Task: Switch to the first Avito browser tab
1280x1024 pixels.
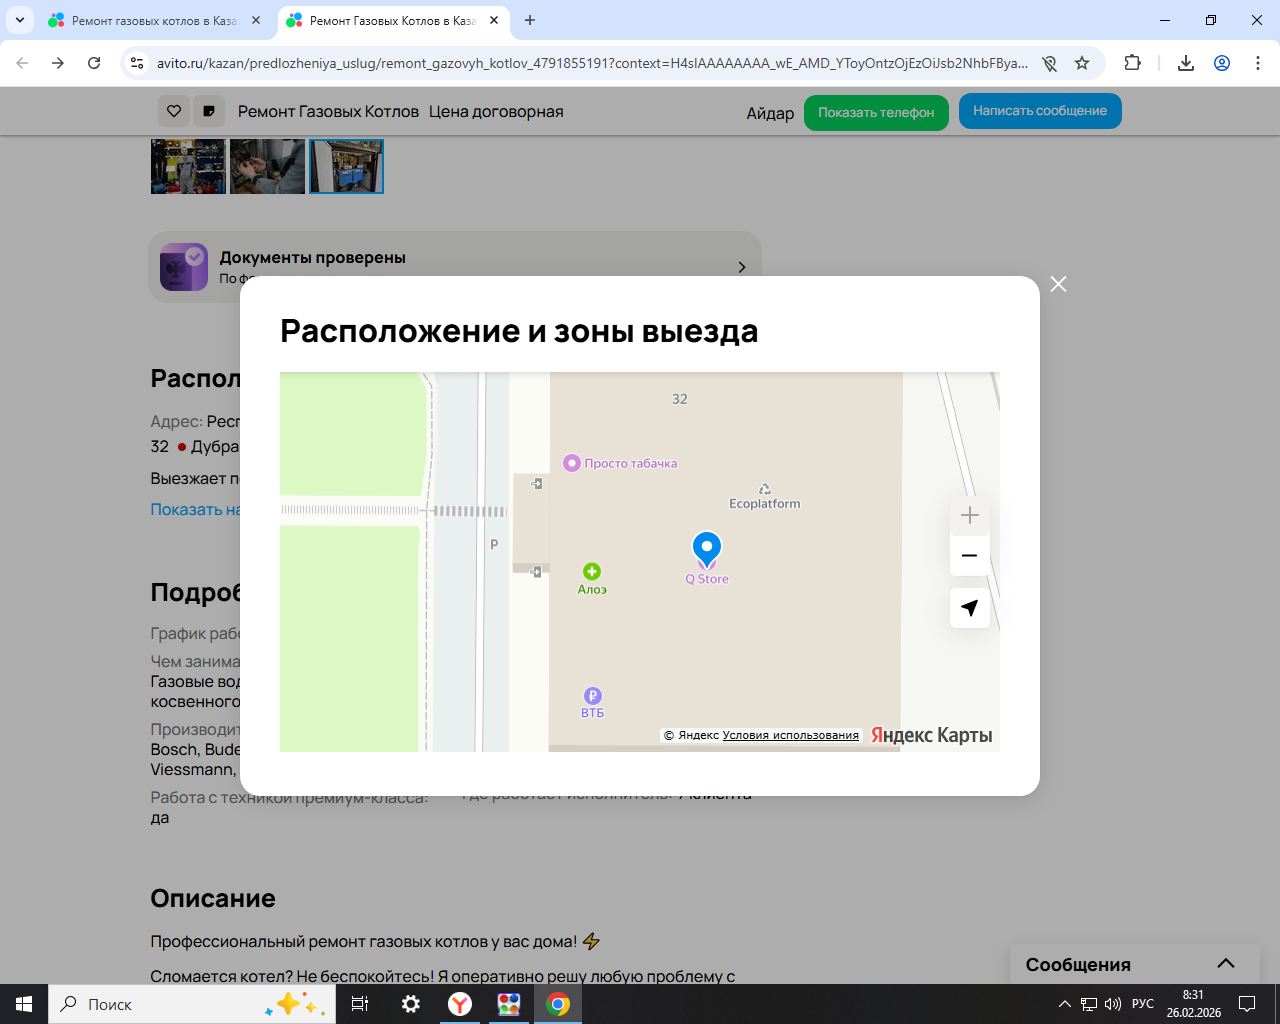Action: click(152, 20)
